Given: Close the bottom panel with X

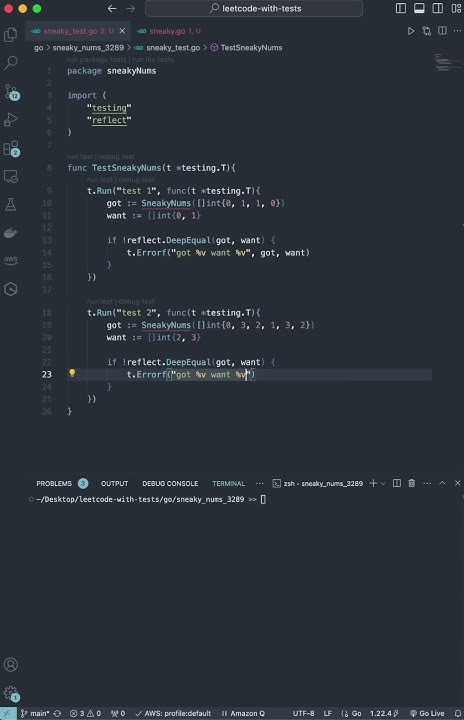Looking at the screenshot, I should pyautogui.click(x=458, y=483).
